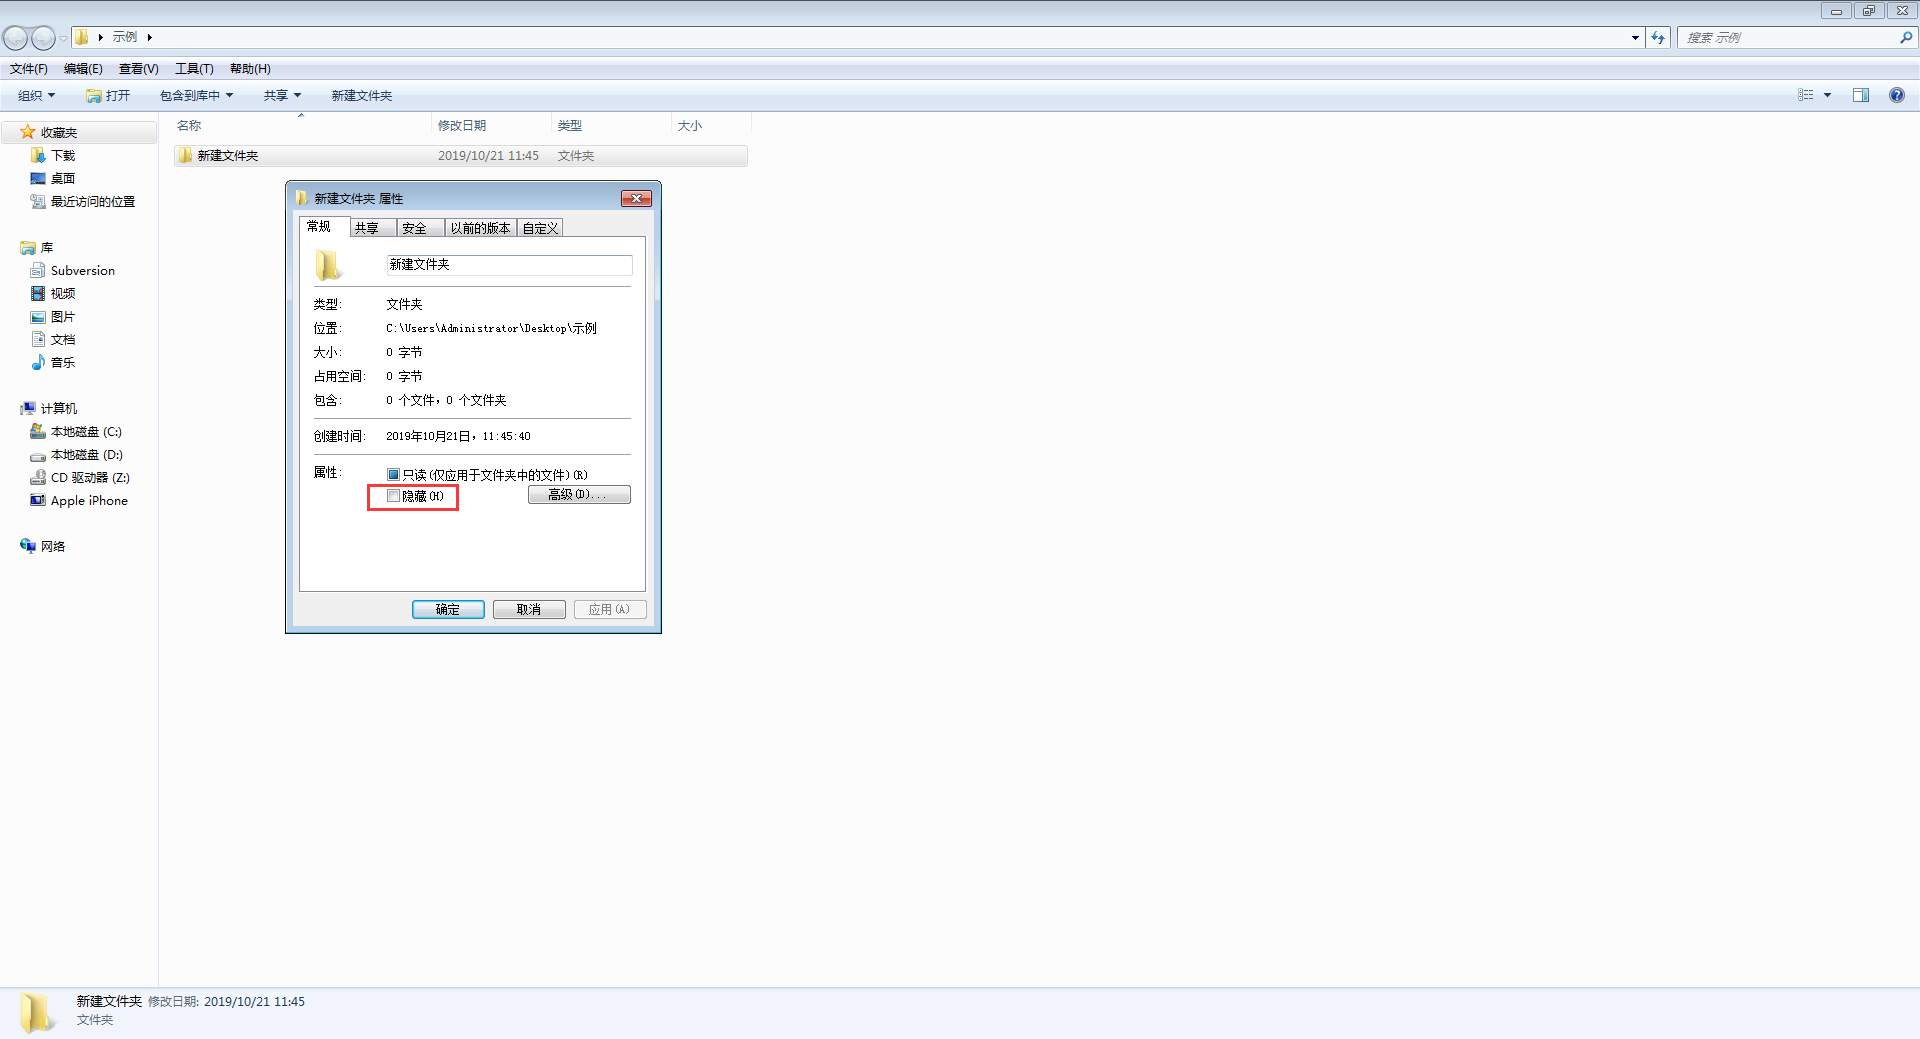Open the Music library icon
Viewport: 1920px width, 1039px height.
(38, 362)
